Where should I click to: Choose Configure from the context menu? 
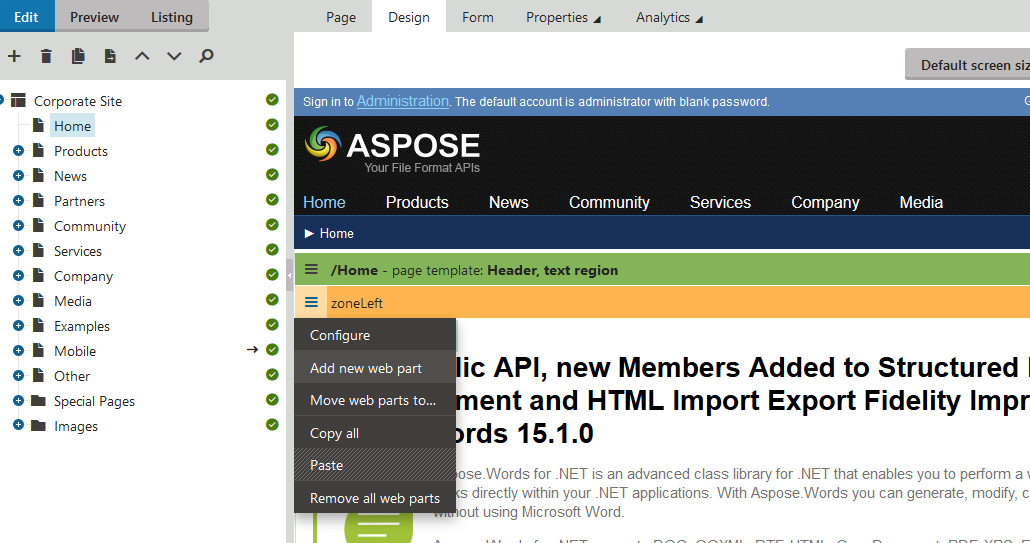(x=375, y=335)
